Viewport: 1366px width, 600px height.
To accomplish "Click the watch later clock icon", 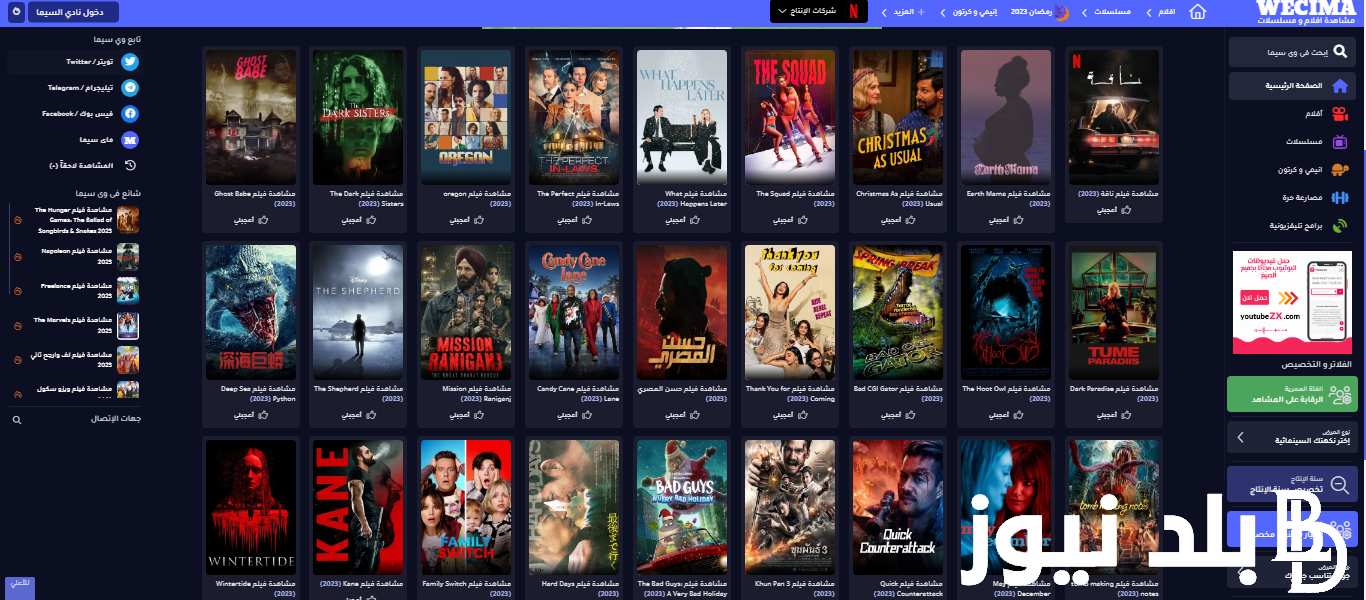I will coord(130,166).
